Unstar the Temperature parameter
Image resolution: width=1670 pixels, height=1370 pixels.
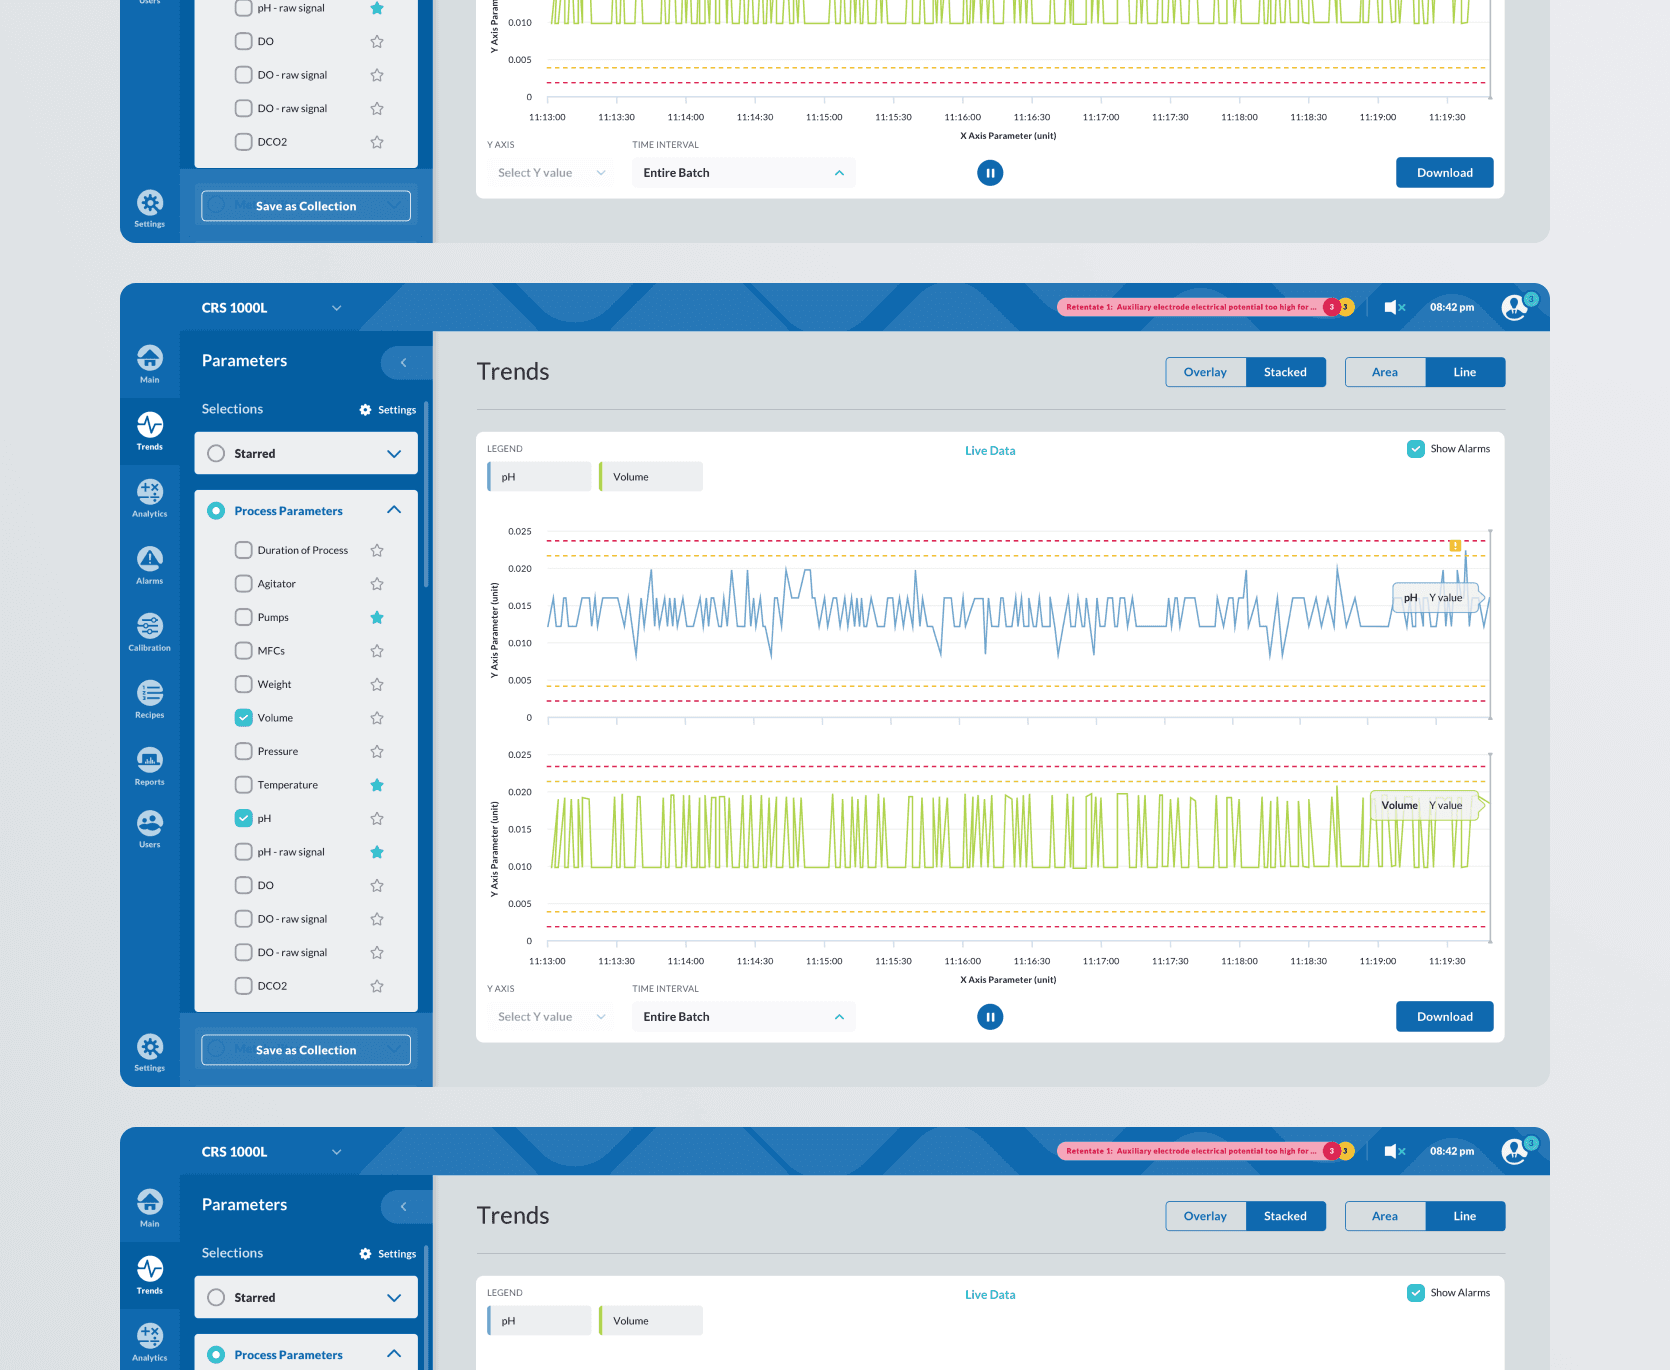click(377, 785)
